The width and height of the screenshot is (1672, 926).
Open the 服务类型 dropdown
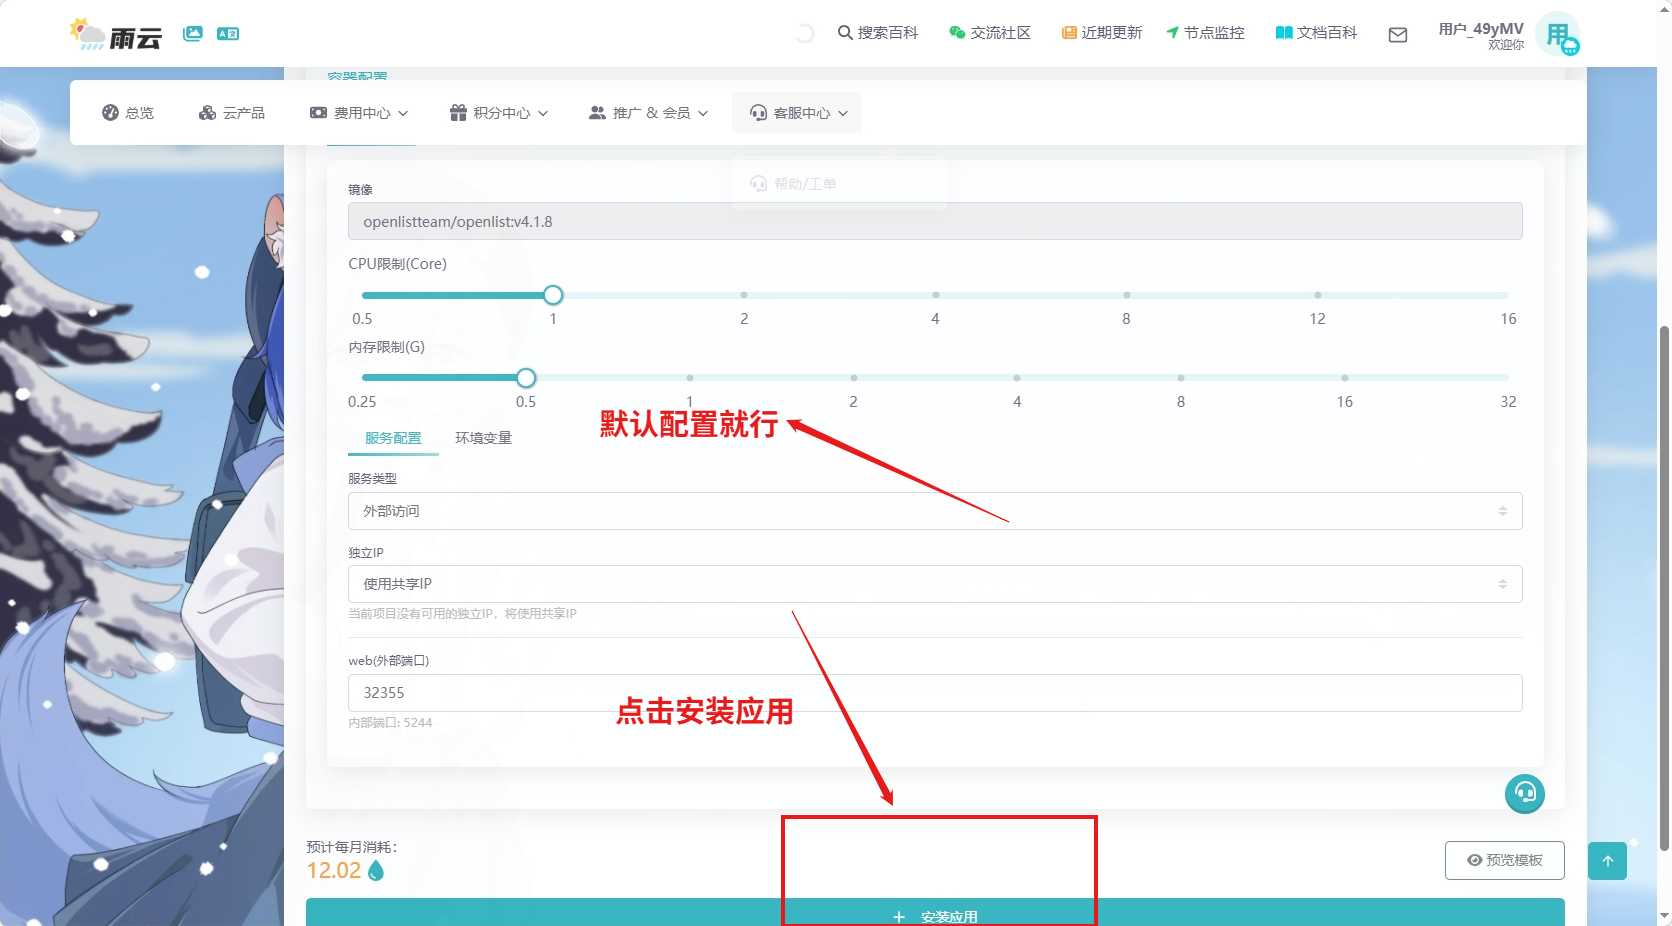coord(935,511)
